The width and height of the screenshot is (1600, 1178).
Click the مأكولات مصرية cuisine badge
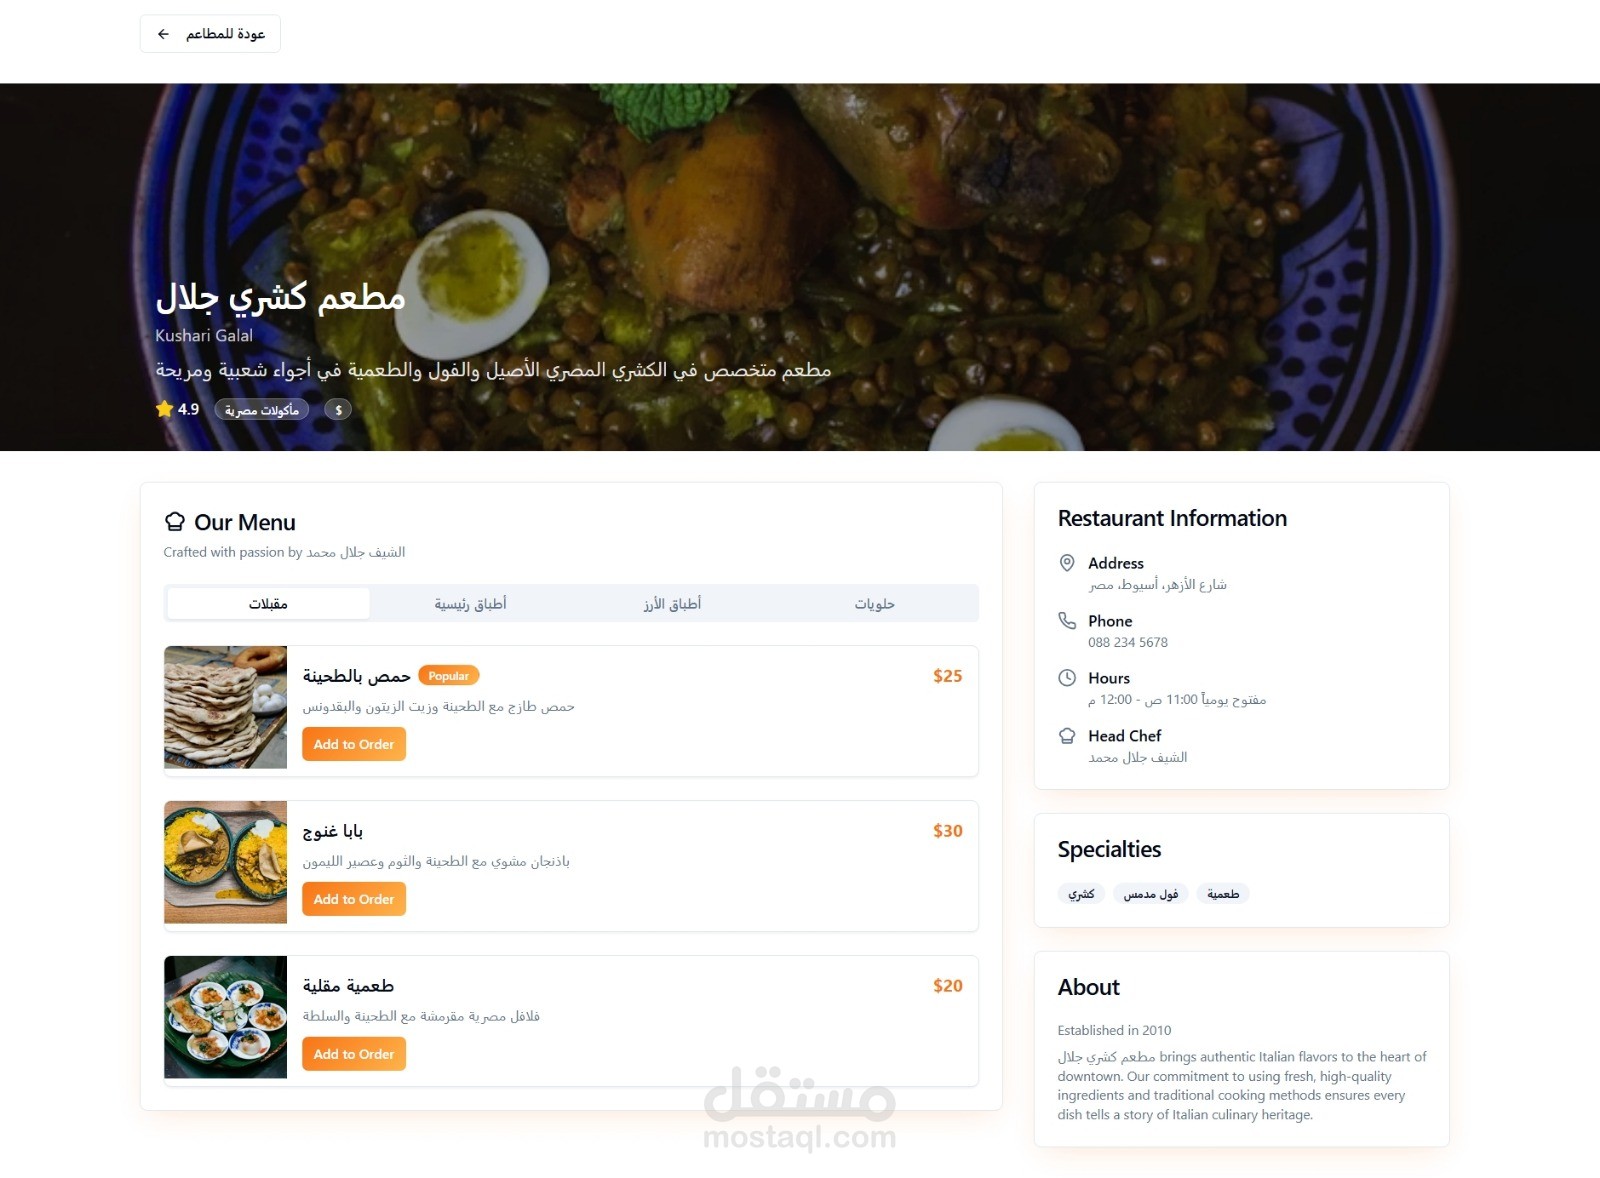(x=262, y=410)
